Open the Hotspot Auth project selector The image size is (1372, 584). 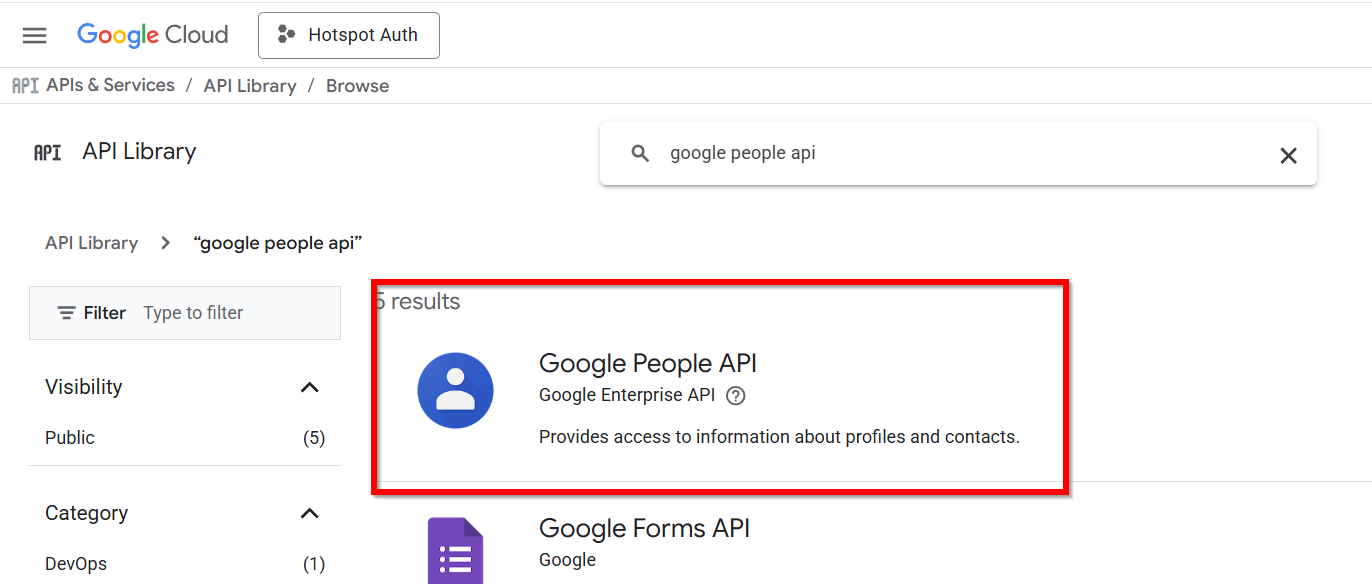pyautogui.click(x=348, y=36)
